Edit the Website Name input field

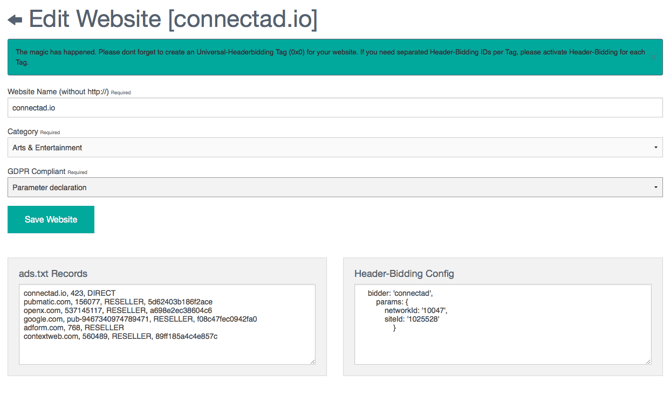click(335, 108)
